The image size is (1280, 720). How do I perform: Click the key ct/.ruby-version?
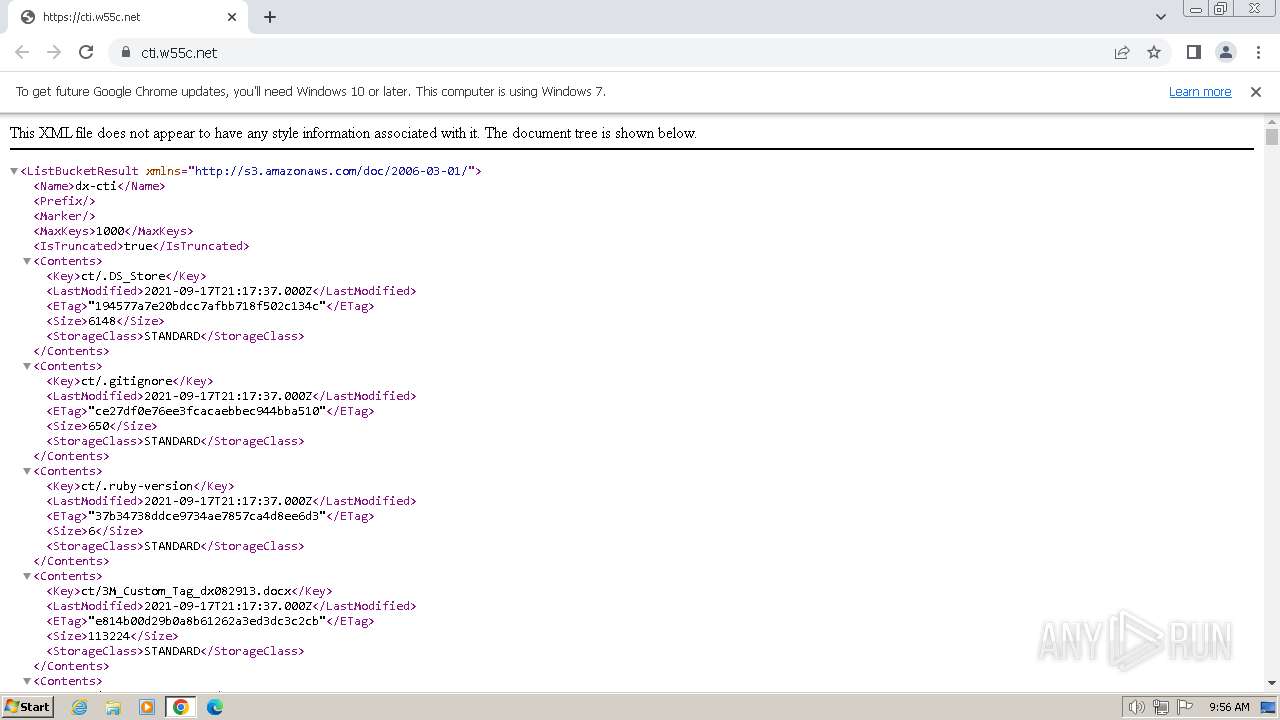pyautogui.click(x=137, y=486)
